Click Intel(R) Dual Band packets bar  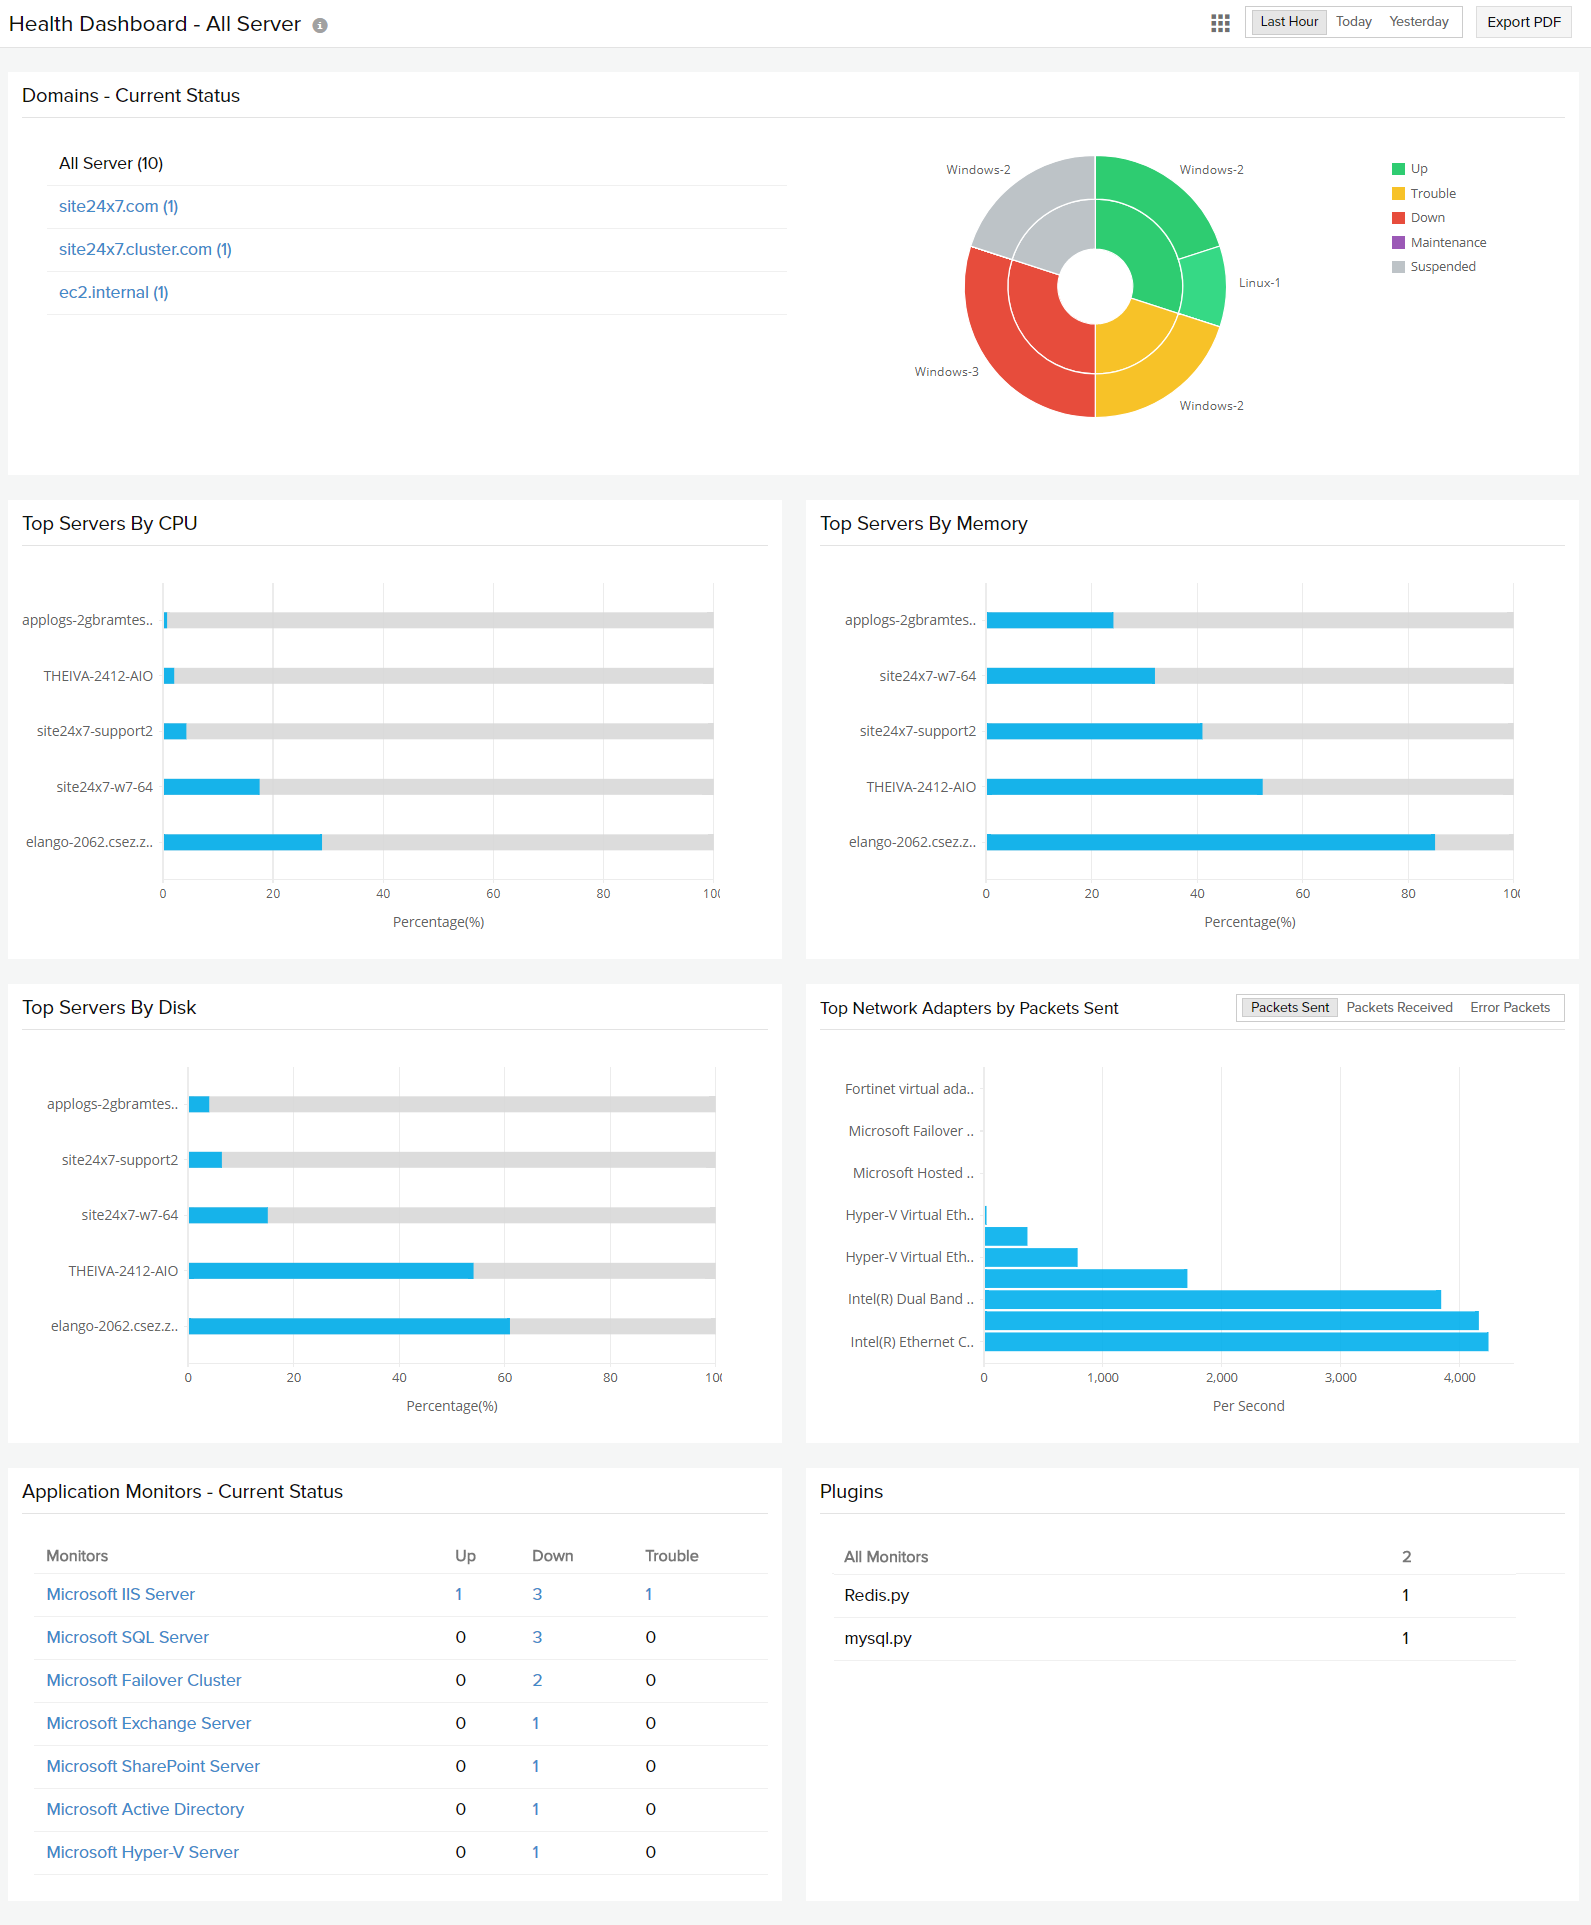pos(1212,1300)
